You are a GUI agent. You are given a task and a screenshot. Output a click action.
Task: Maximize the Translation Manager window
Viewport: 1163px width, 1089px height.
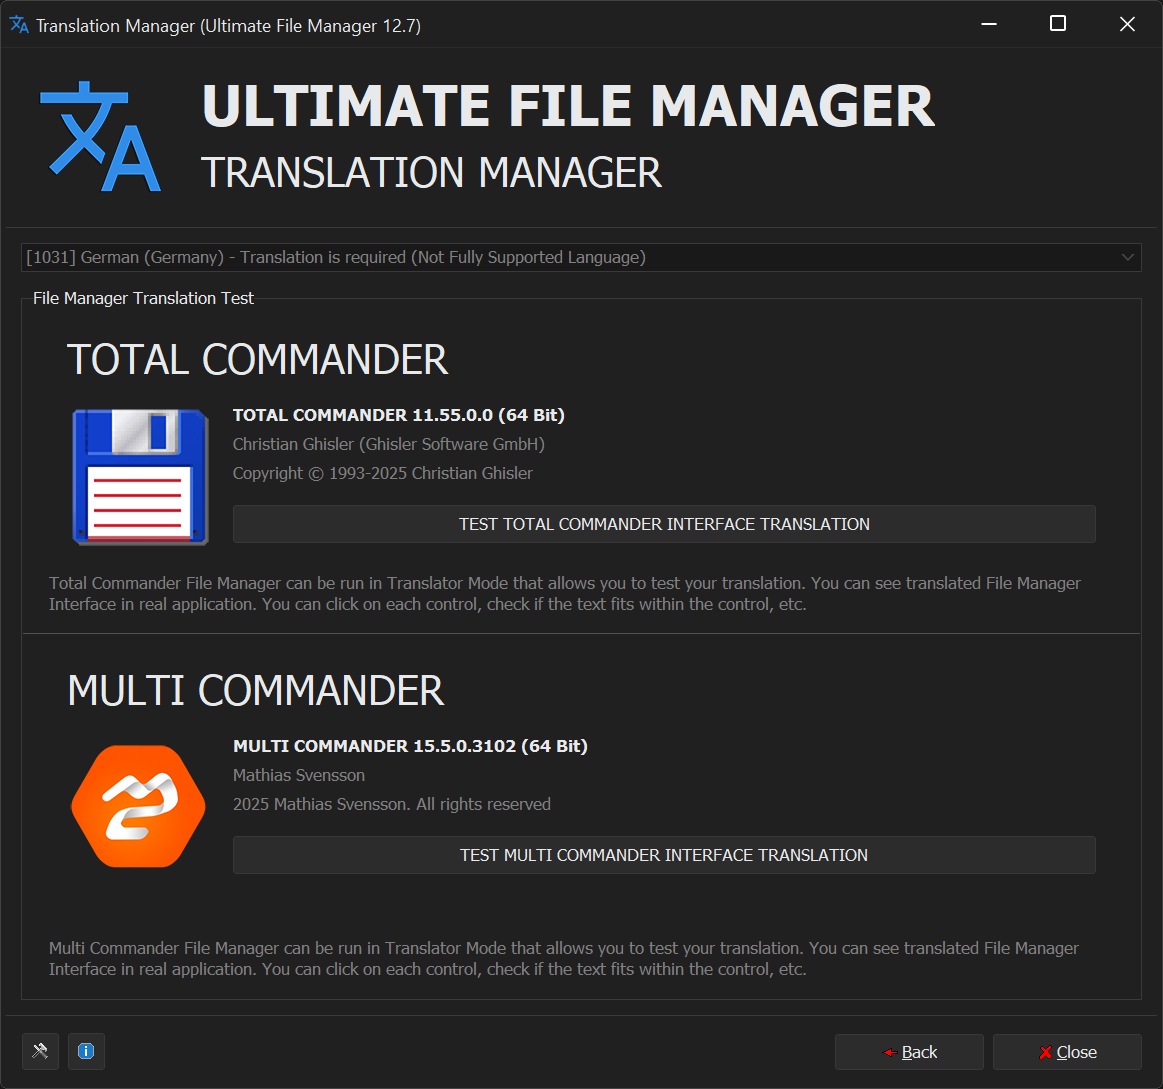[x=1057, y=24]
